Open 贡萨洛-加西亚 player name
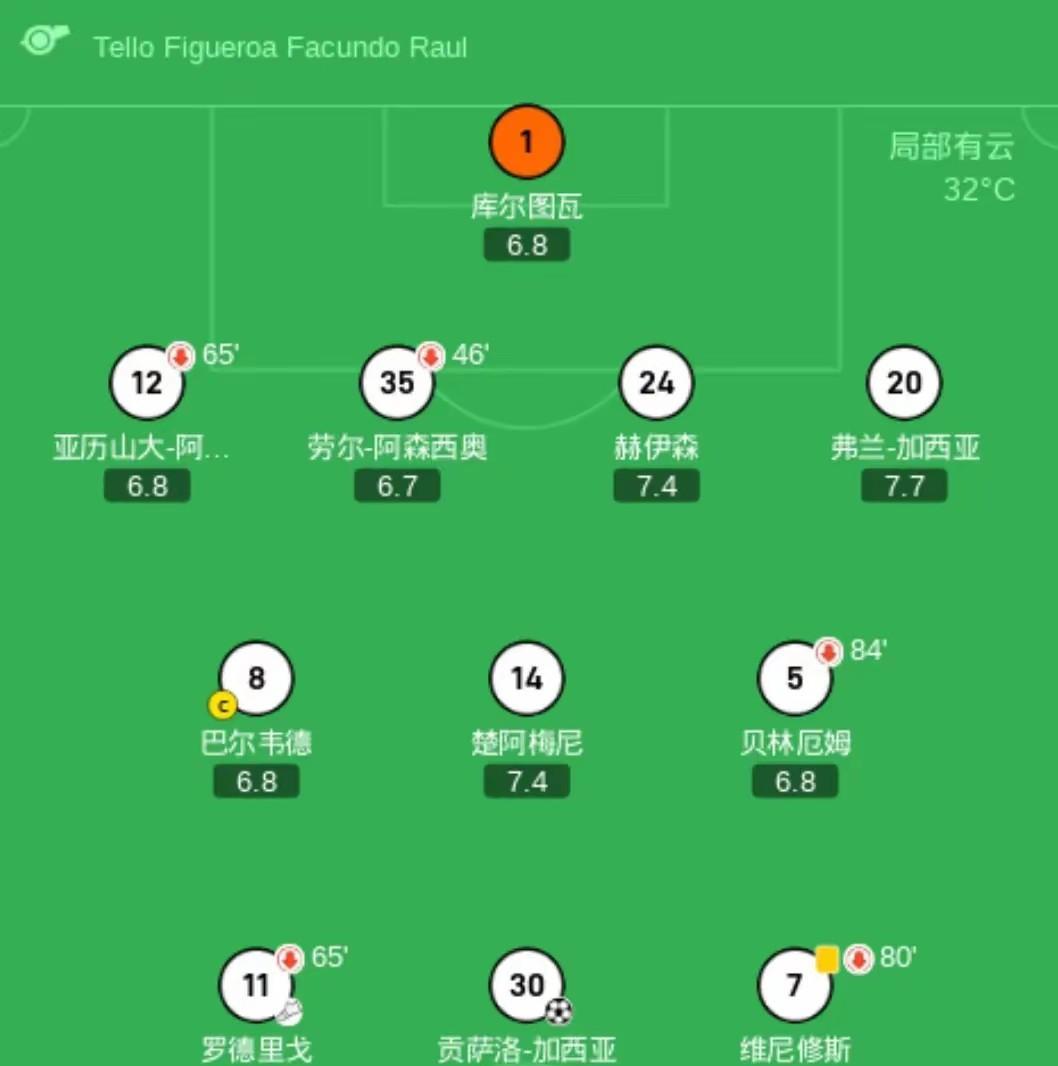This screenshot has width=1058, height=1066. tap(527, 1050)
